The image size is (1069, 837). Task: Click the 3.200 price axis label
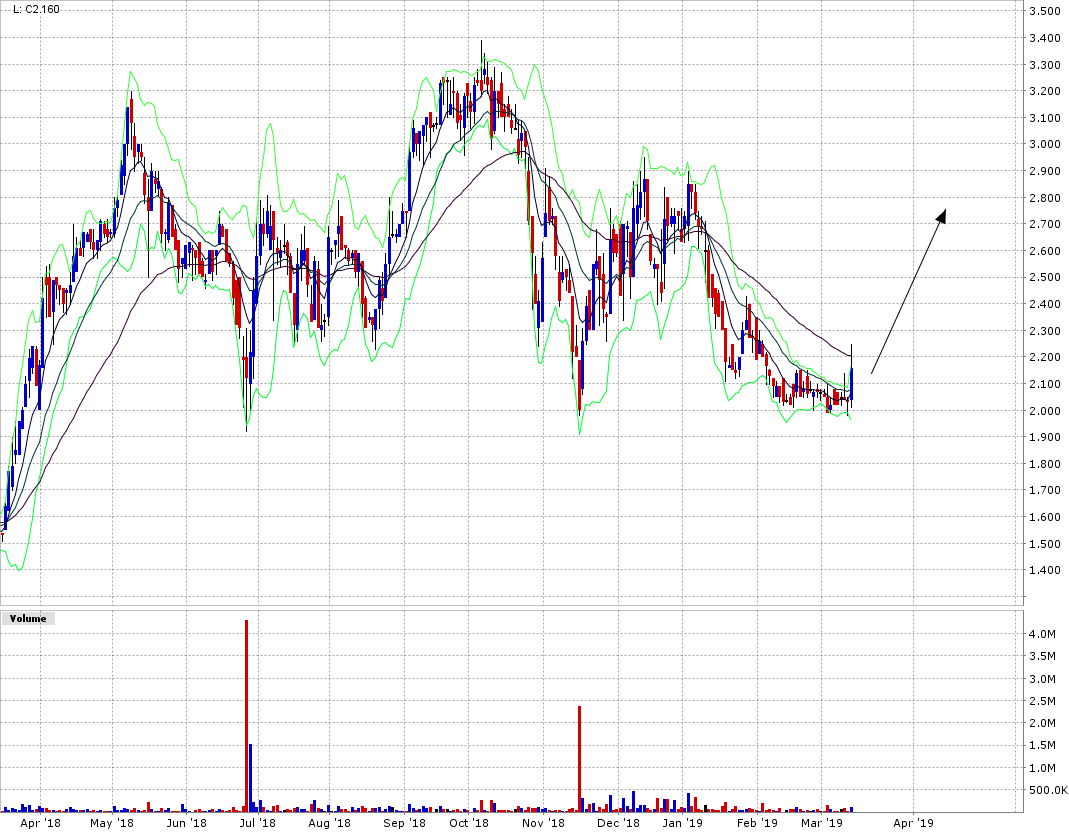1045,91
